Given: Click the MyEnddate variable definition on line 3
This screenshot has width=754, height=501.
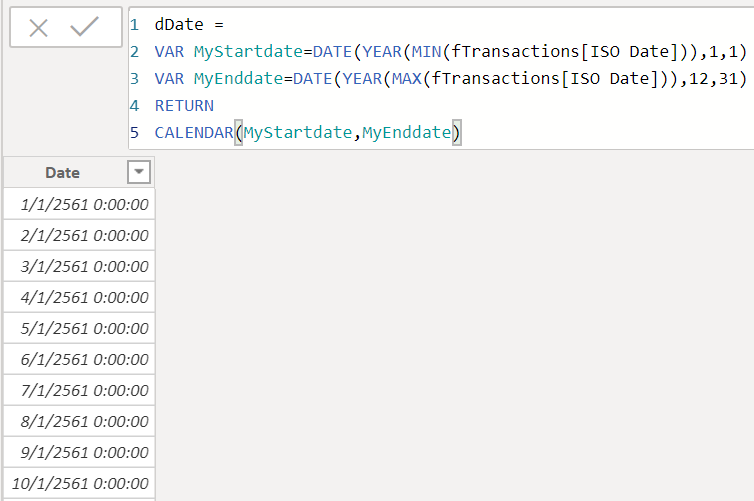Looking at the screenshot, I should (239, 78).
